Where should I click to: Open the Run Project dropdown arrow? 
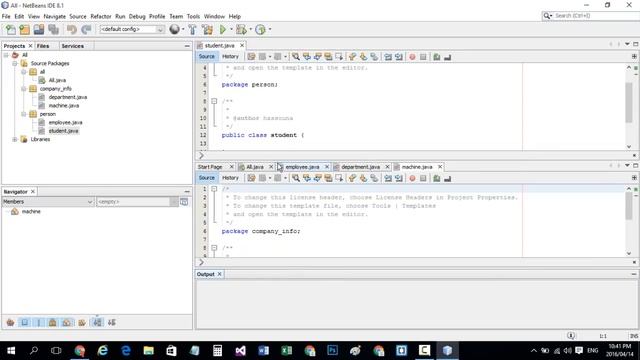click(x=231, y=29)
